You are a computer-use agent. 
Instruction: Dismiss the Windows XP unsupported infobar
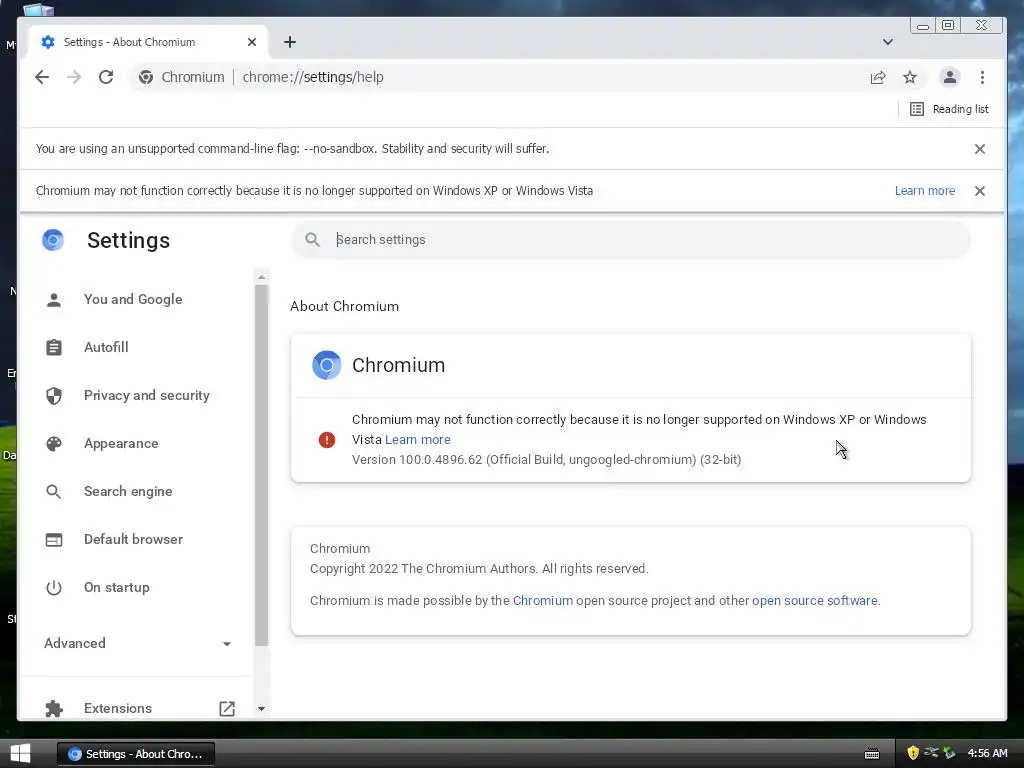coord(980,191)
